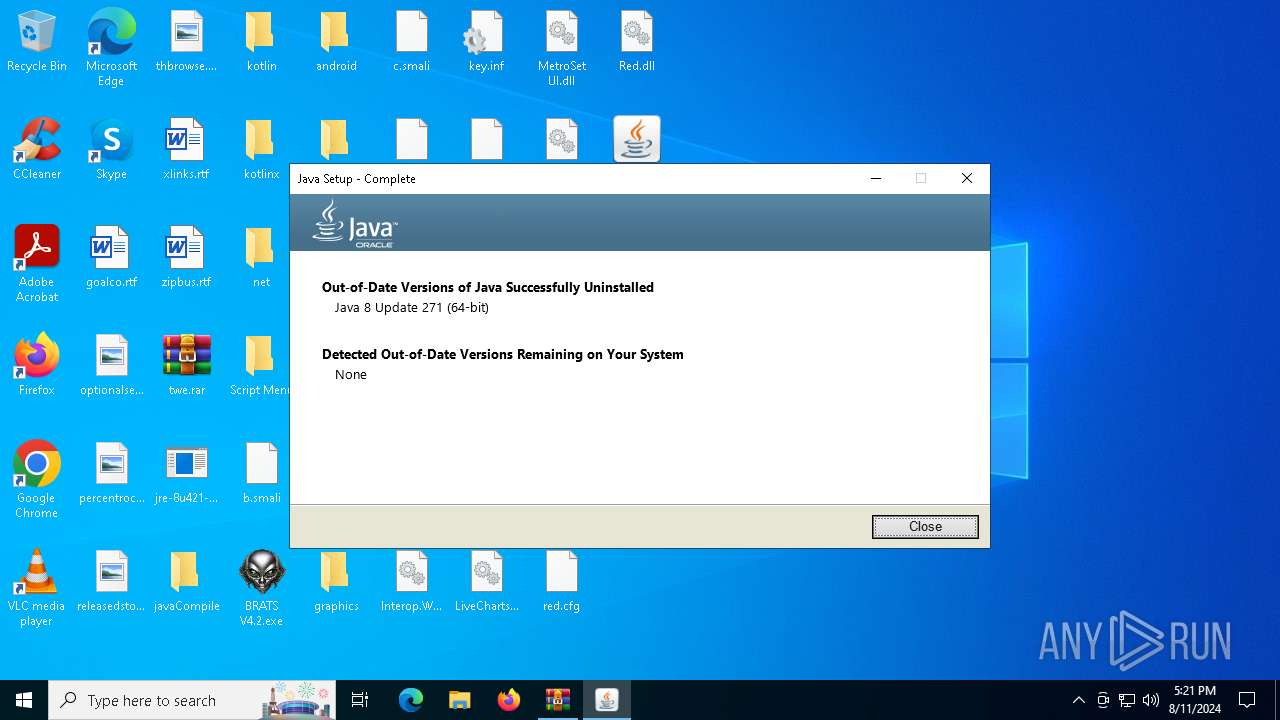Select the xlinks.rtf document icon

pyautogui.click(x=186, y=149)
